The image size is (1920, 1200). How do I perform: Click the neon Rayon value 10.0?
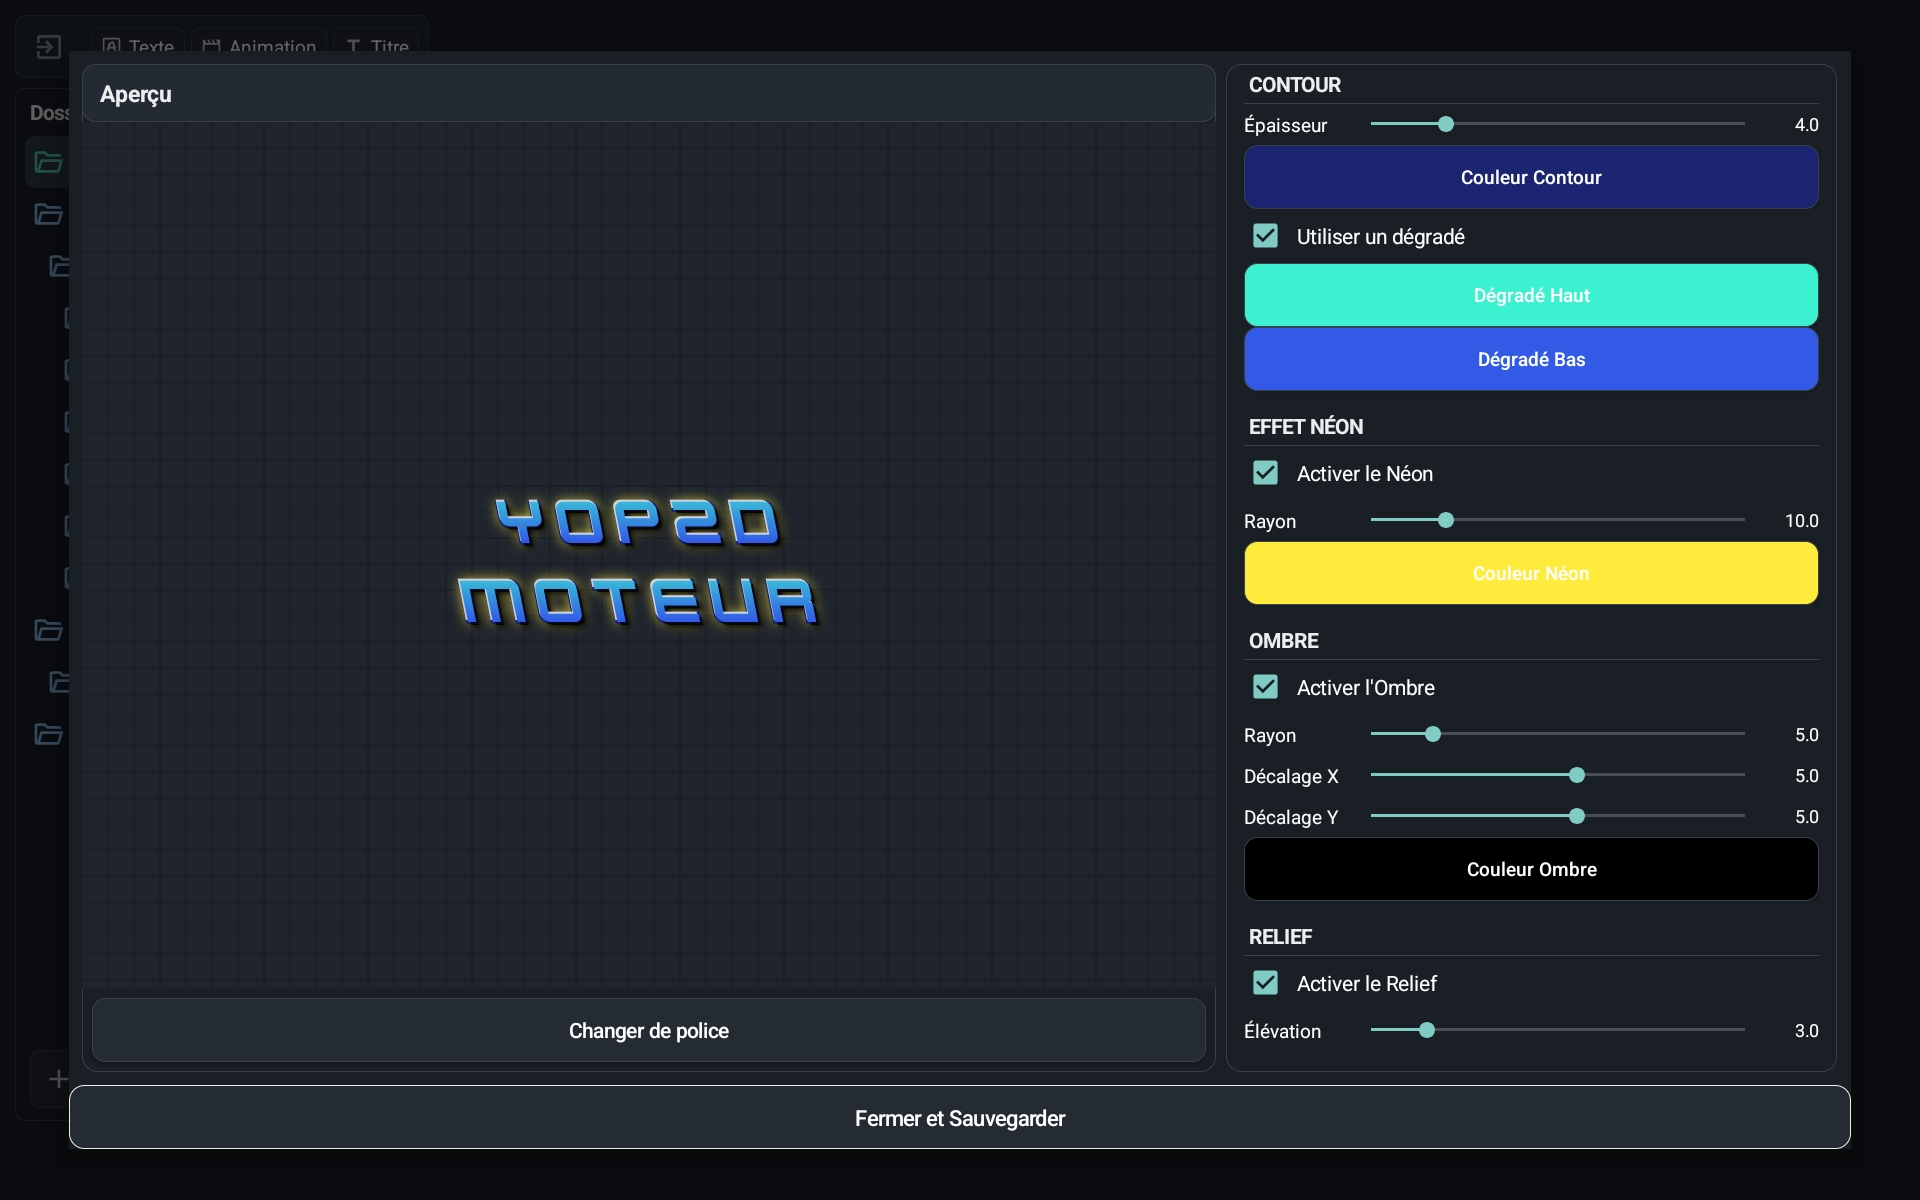coord(1801,521)
